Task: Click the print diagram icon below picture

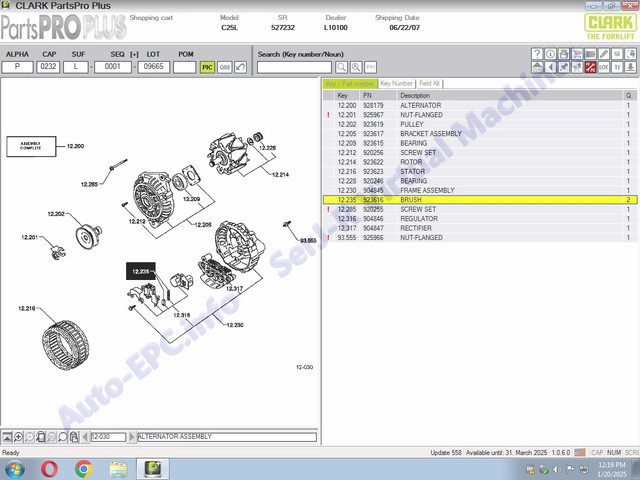Action: (74, 437)
